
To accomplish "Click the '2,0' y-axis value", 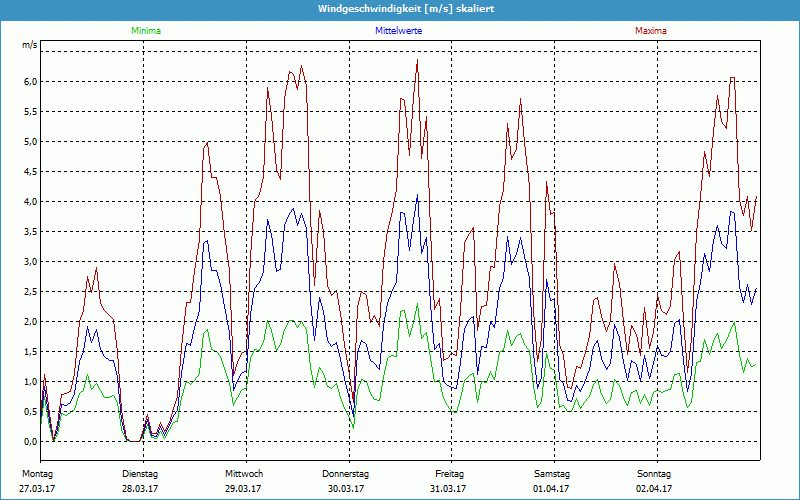I will [x=32, y=321].
